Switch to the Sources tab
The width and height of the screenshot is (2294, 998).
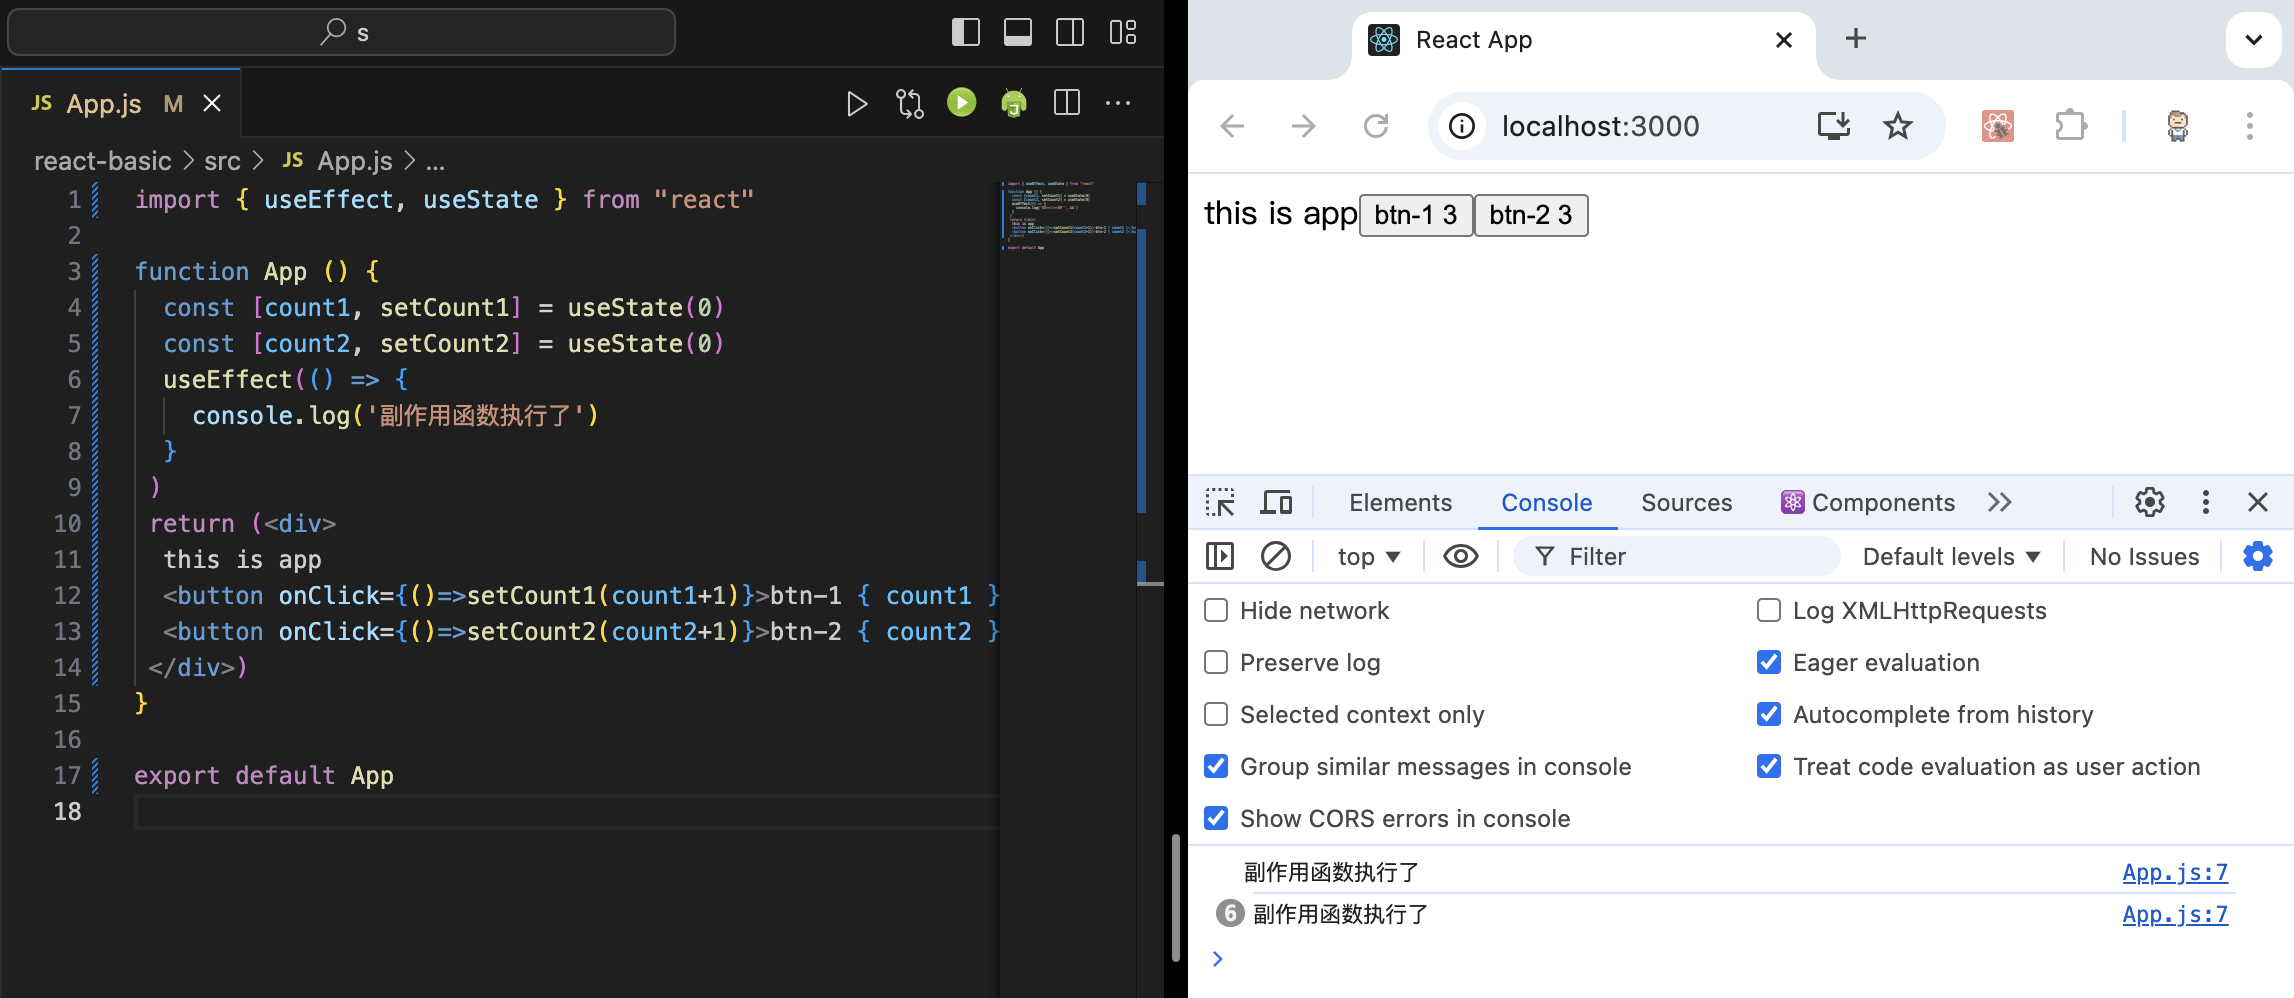[1686, 502]
